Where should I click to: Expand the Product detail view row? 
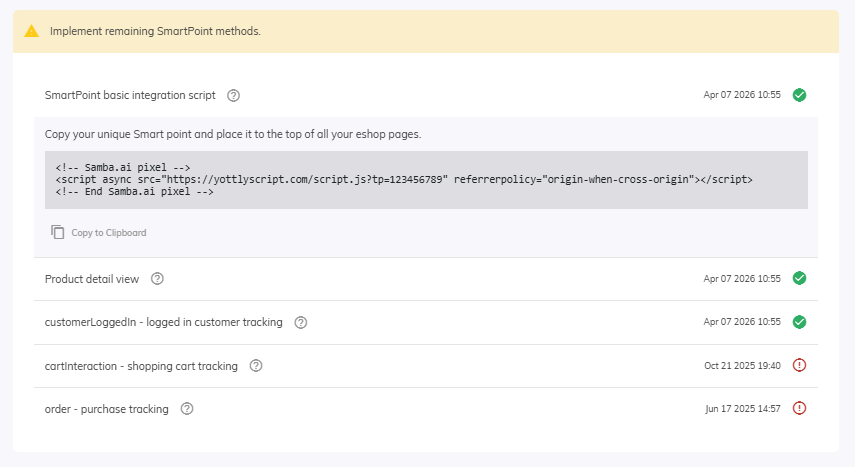tap(92, 279)
